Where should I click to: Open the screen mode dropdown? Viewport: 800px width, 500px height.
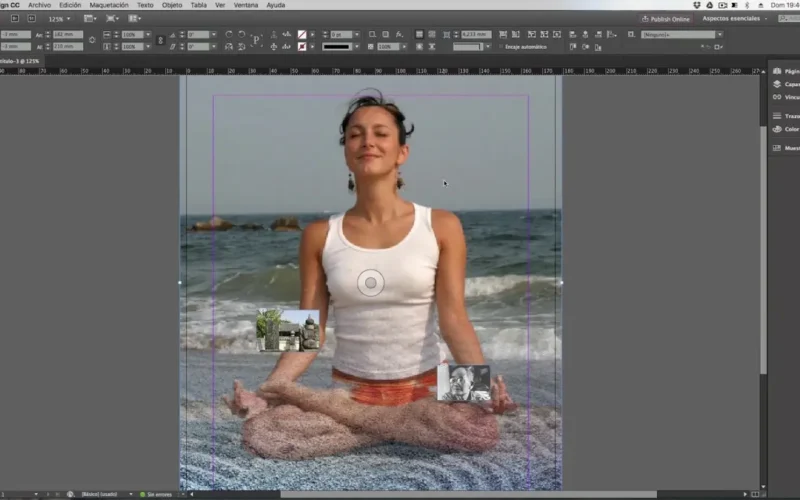(112, 18)
